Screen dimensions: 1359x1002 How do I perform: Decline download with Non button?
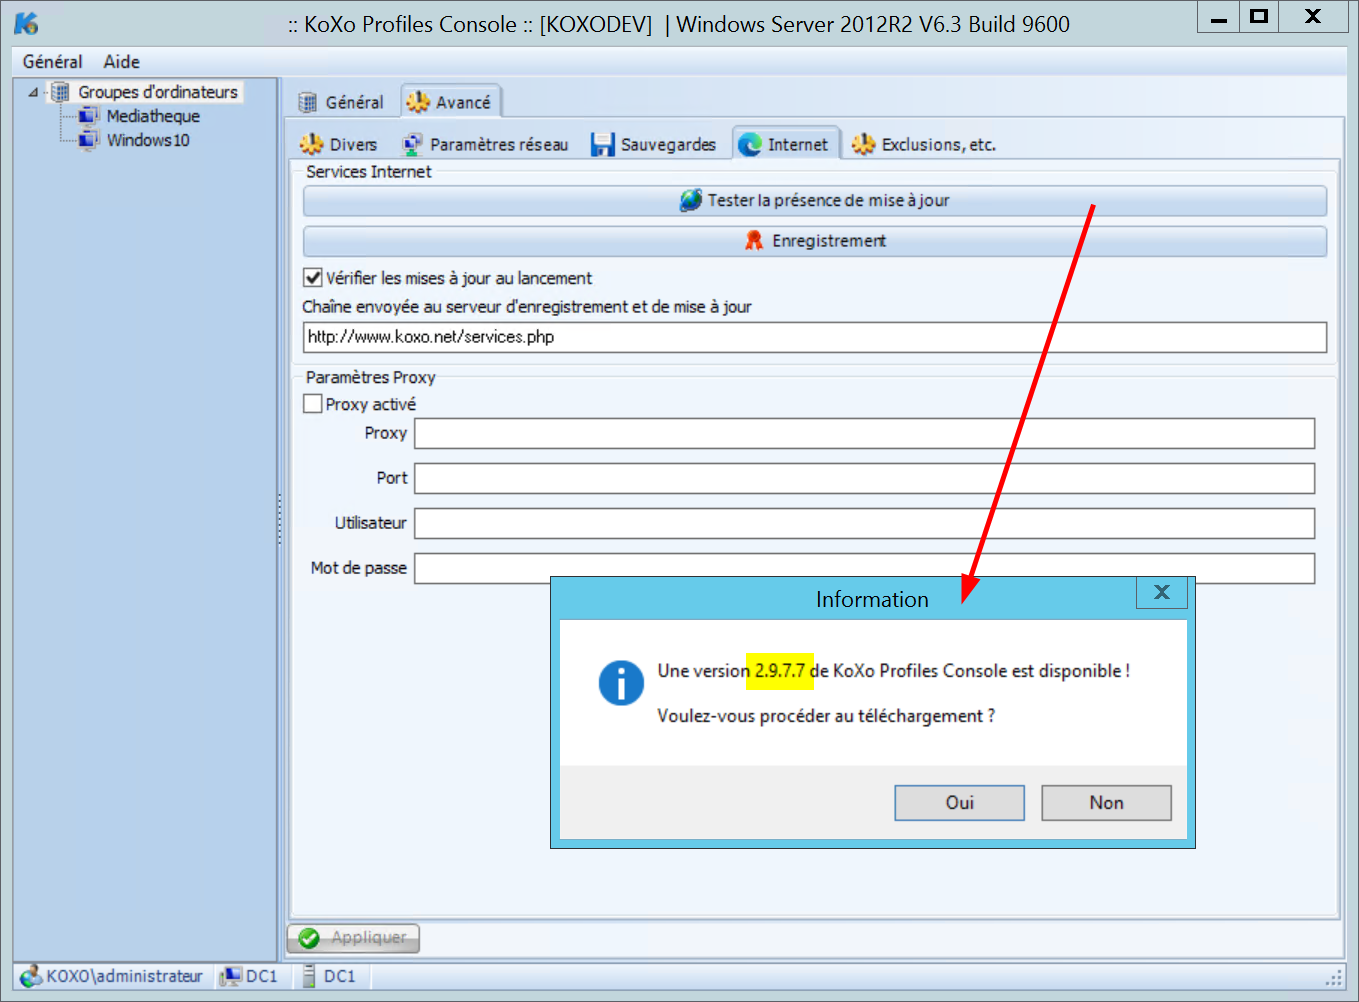(x=1106, y=803)
